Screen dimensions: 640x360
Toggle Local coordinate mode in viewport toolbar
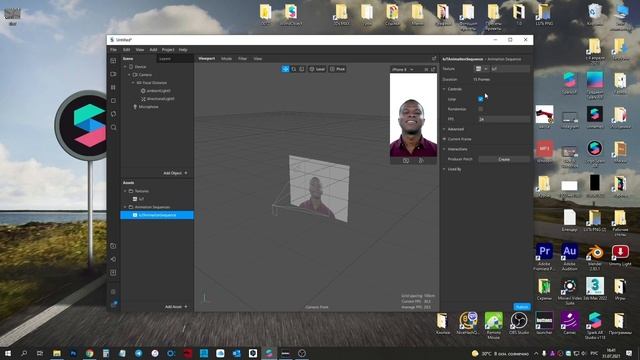pos(317,69)
